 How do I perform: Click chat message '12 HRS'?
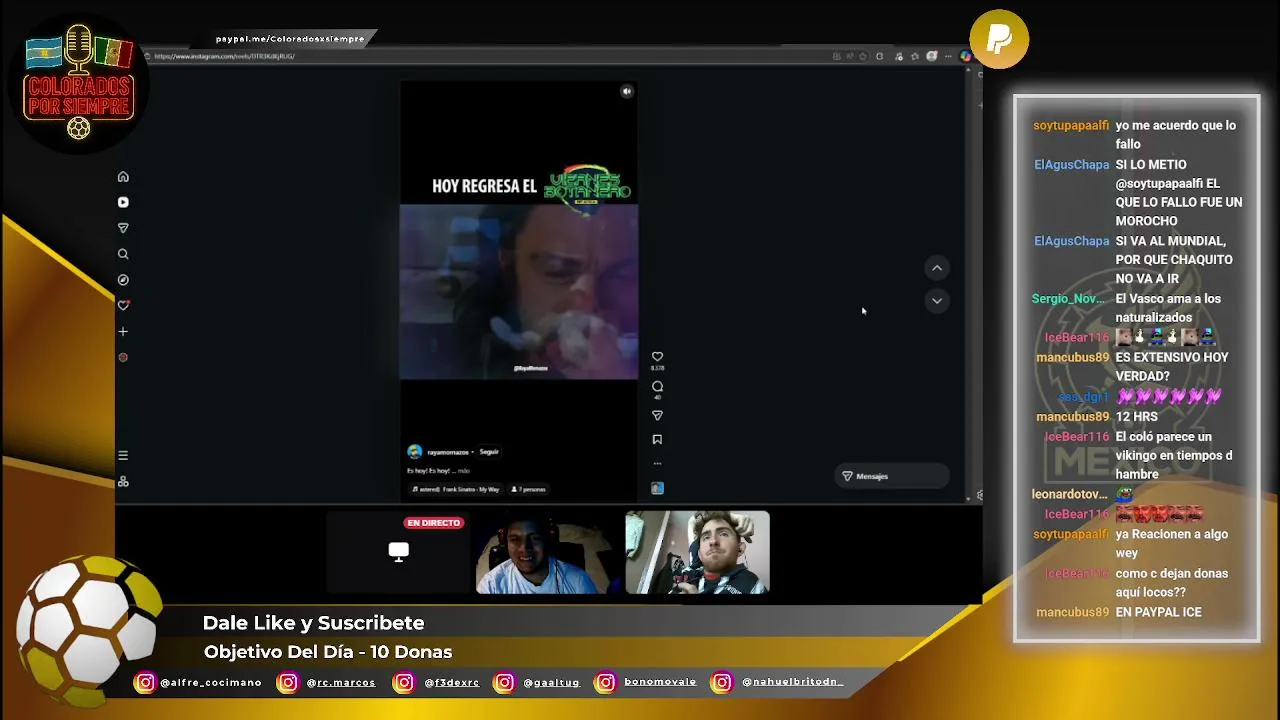coord(1136,417)
